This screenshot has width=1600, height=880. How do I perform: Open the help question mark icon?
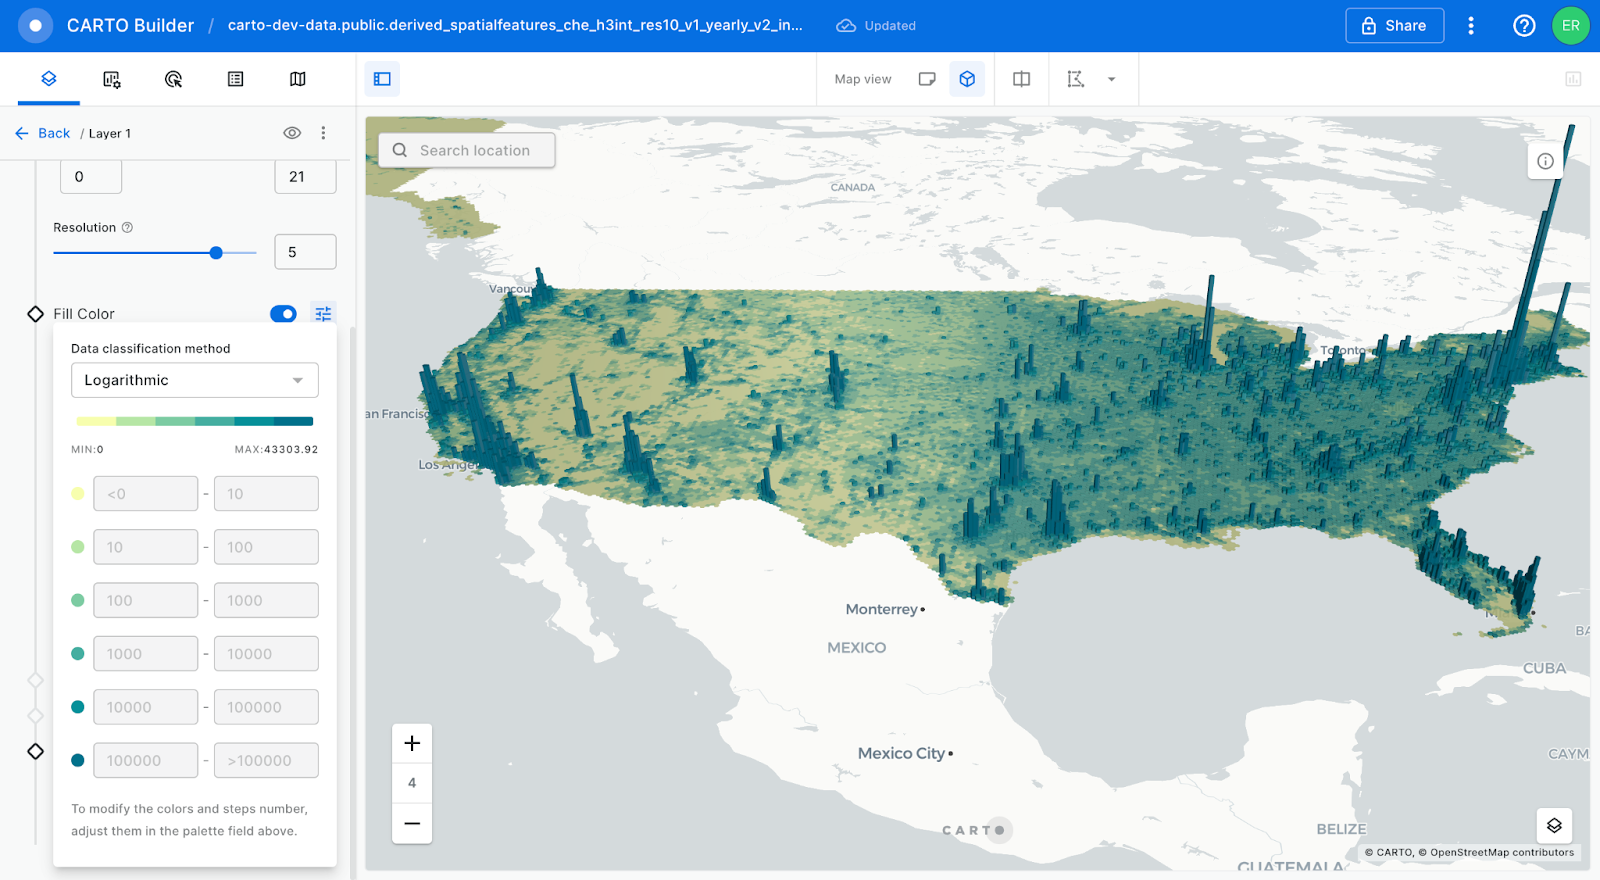click(x=1523, y=26)
